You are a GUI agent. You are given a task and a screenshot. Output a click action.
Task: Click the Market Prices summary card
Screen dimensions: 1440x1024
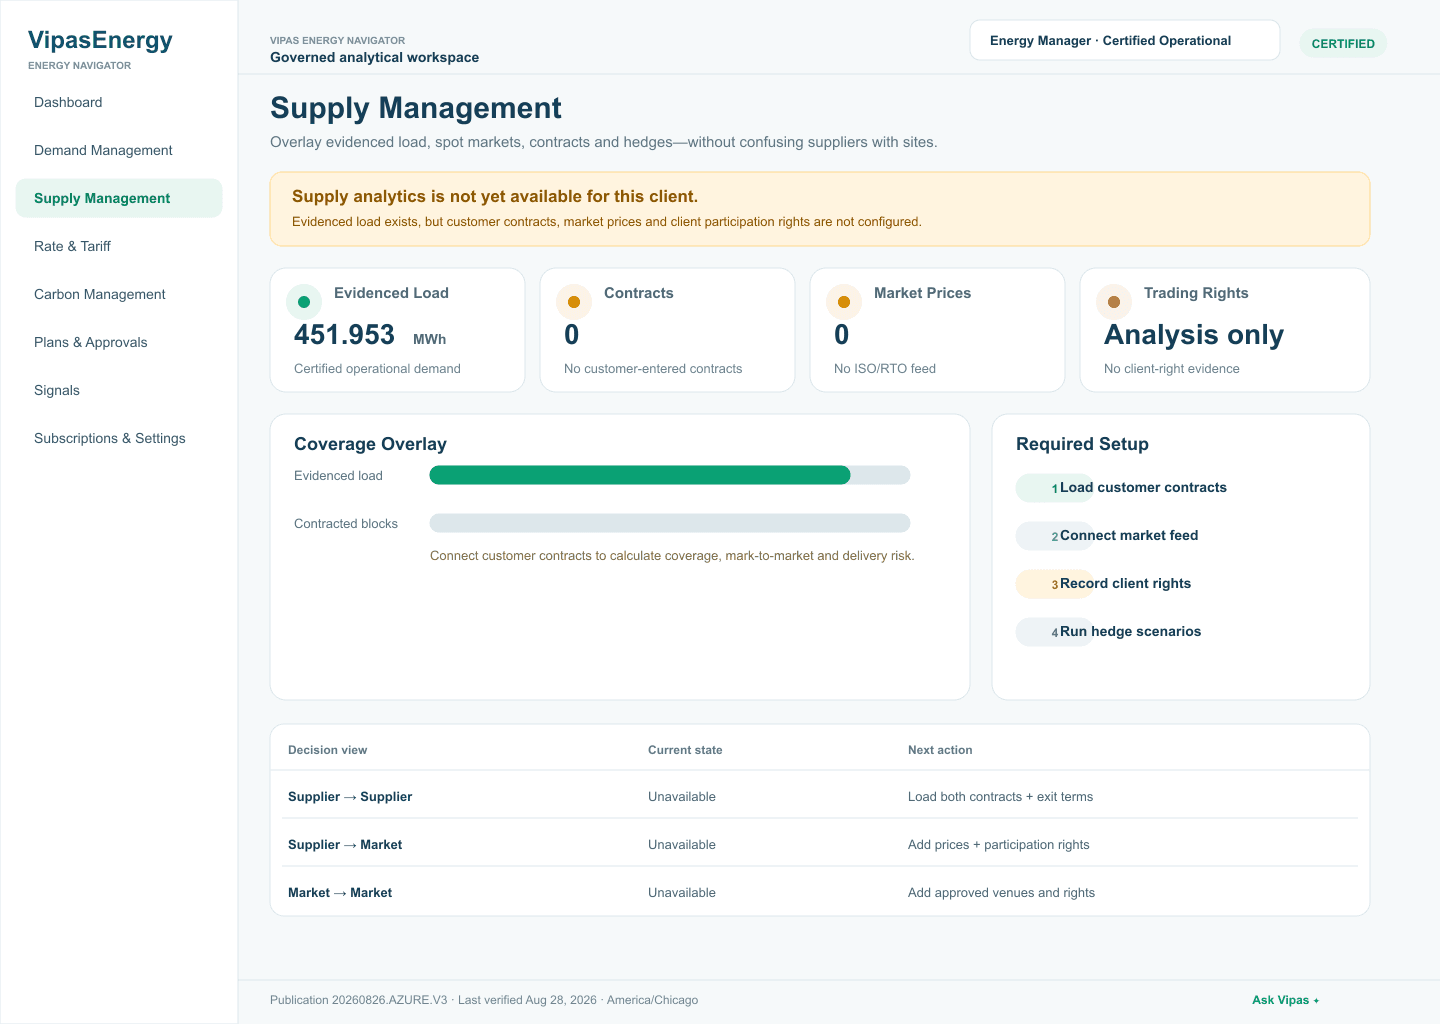pyautogui.click(x=938, y=330)
